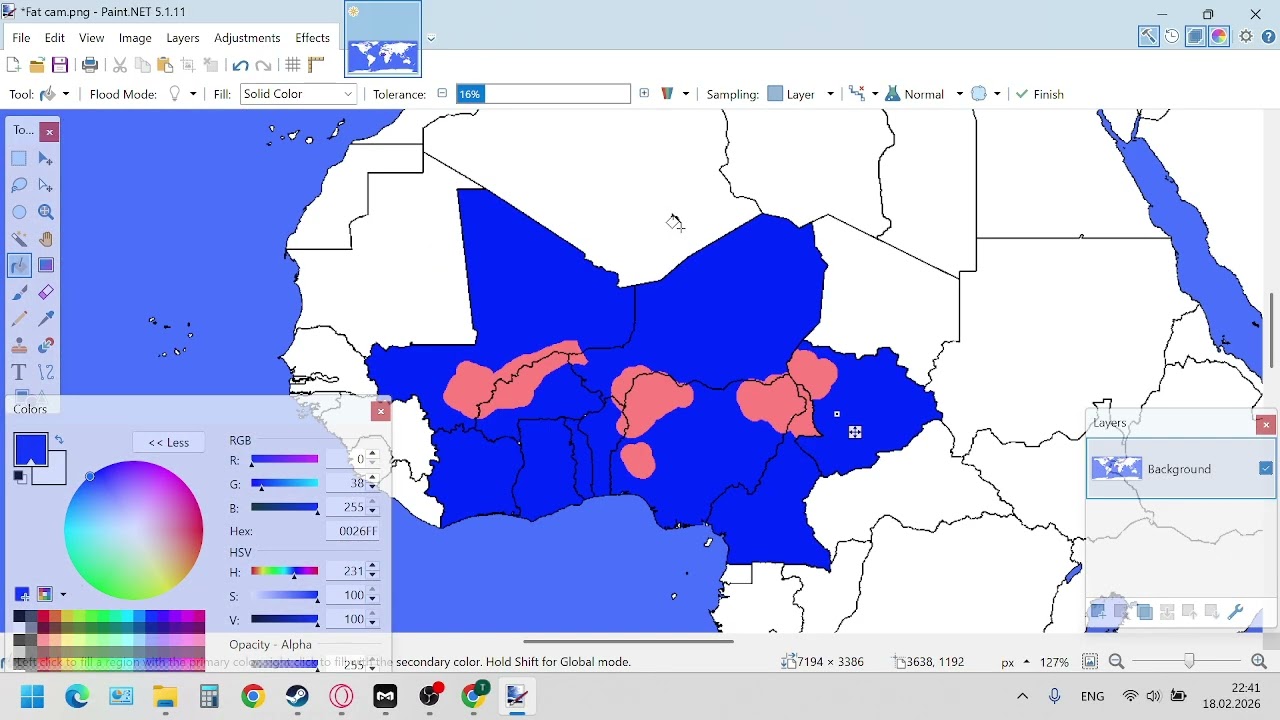Viewport: 1280px width, 720px height.
Task: Open the Tool chooser dropdown
Action: [x=55, y=94]
